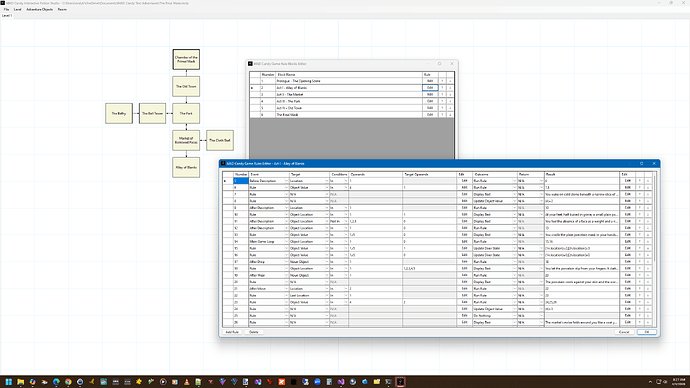690x388 pixels.
Task: Click the Add Rule button
Action: coord(232,332)
